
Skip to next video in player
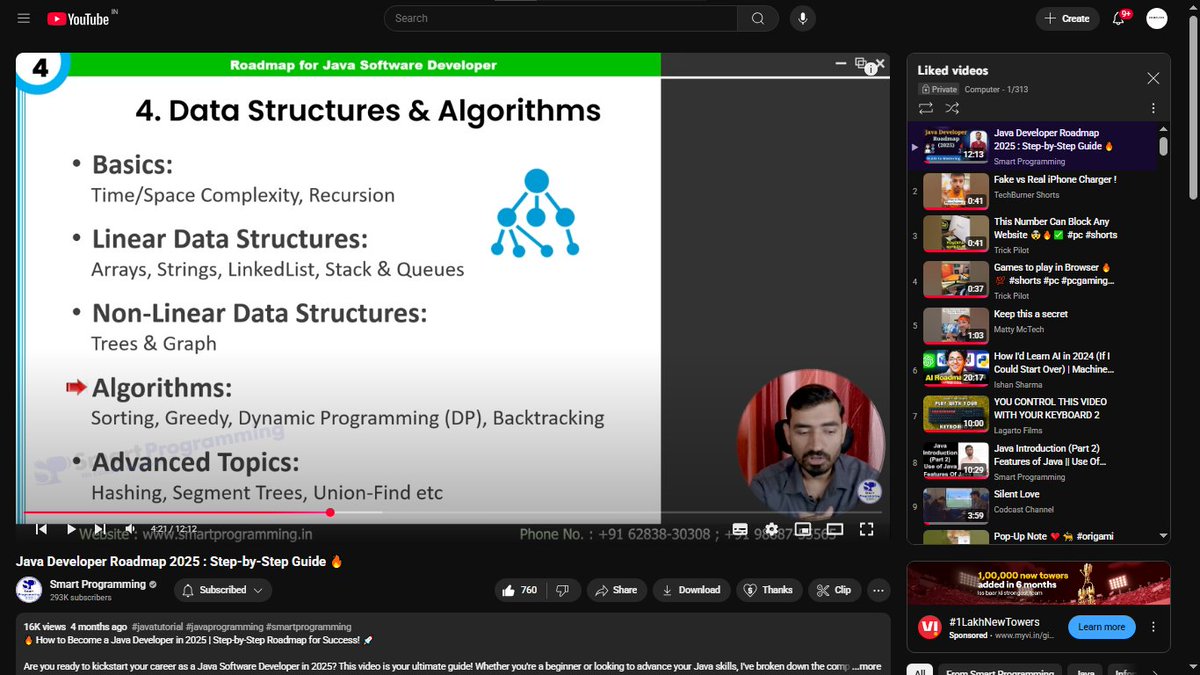pos(100,529)
